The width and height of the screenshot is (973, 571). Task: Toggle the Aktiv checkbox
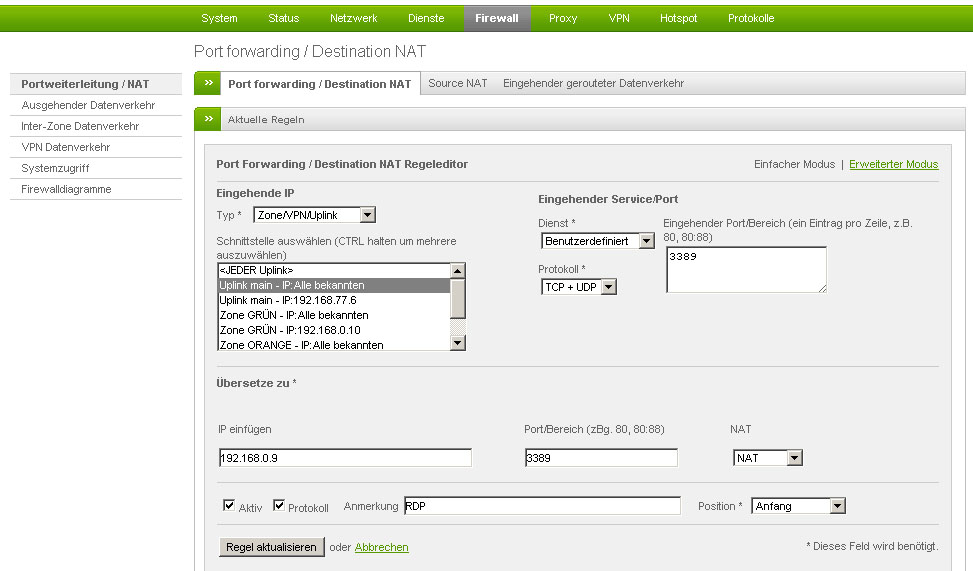[x=229, y=506]
